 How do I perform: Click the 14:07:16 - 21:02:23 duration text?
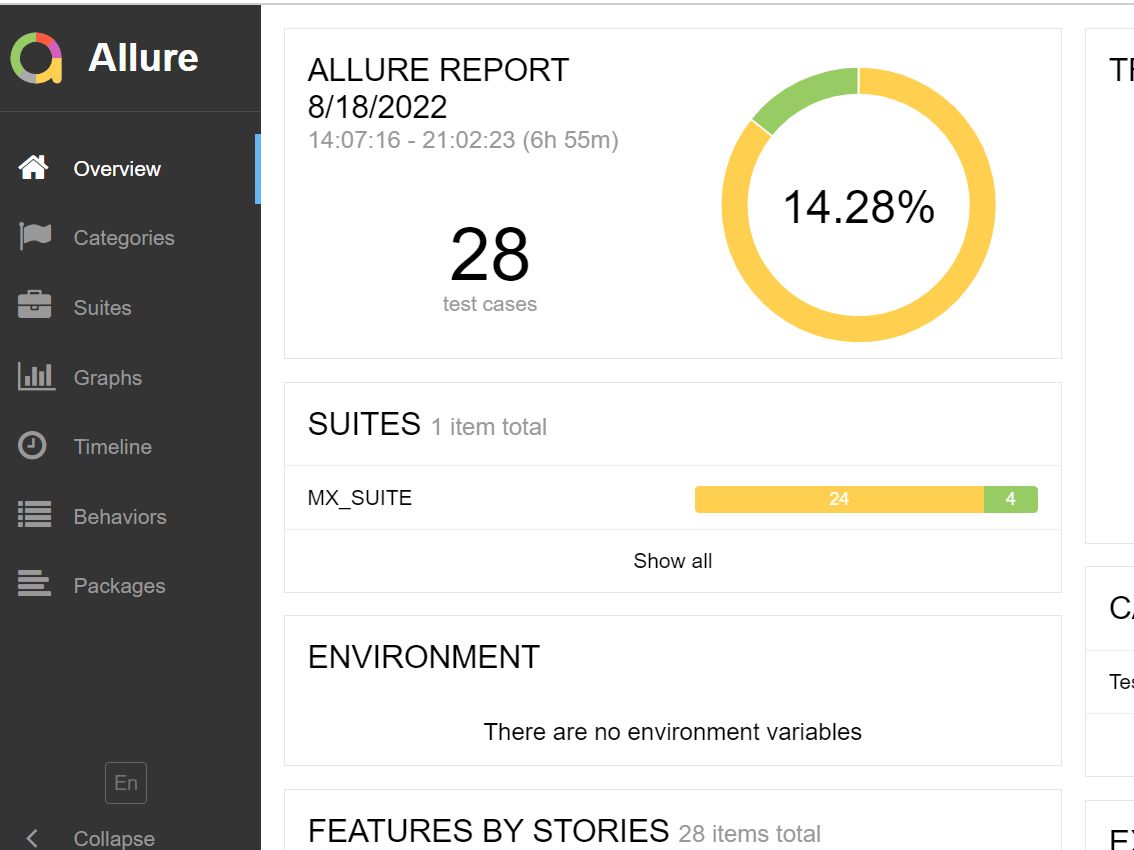(464, 140)
